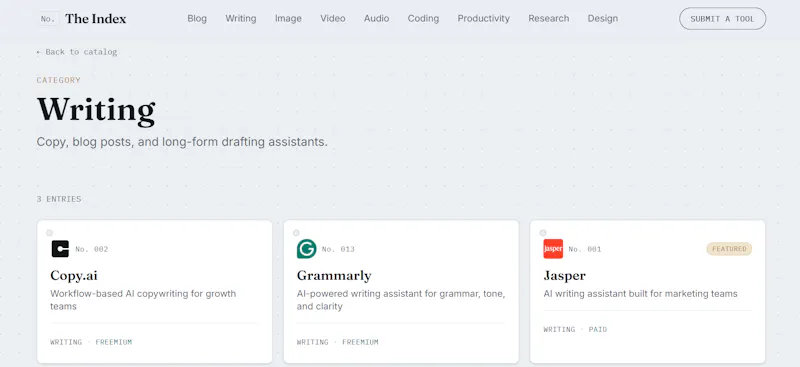Click the No. logo box in header
The image size is (800, 367).
click(49, 19)
